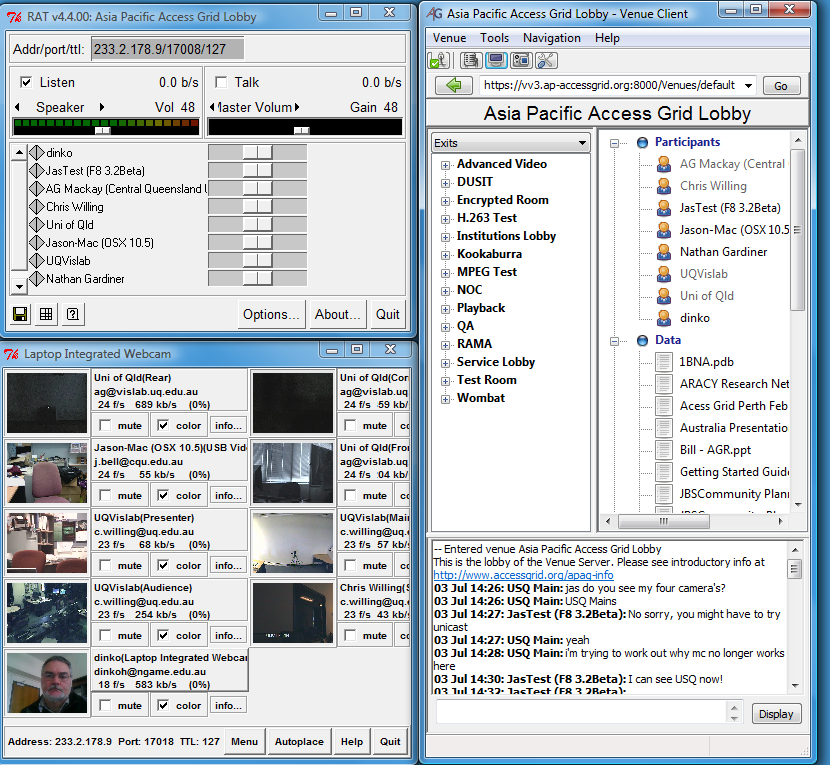Select Nathan Gardiner's participant icon in Venue Client
The height and width of the screenshot is (765, 830).
click(663, 252)
